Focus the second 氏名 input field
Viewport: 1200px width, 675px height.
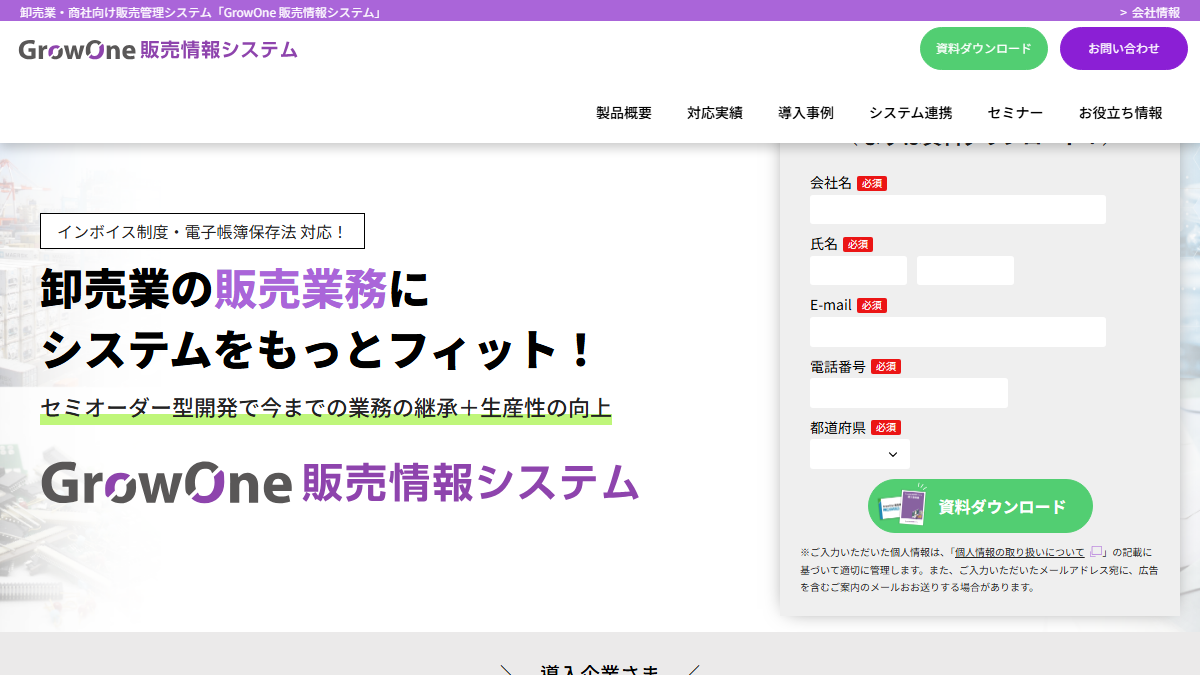point(965,270)
